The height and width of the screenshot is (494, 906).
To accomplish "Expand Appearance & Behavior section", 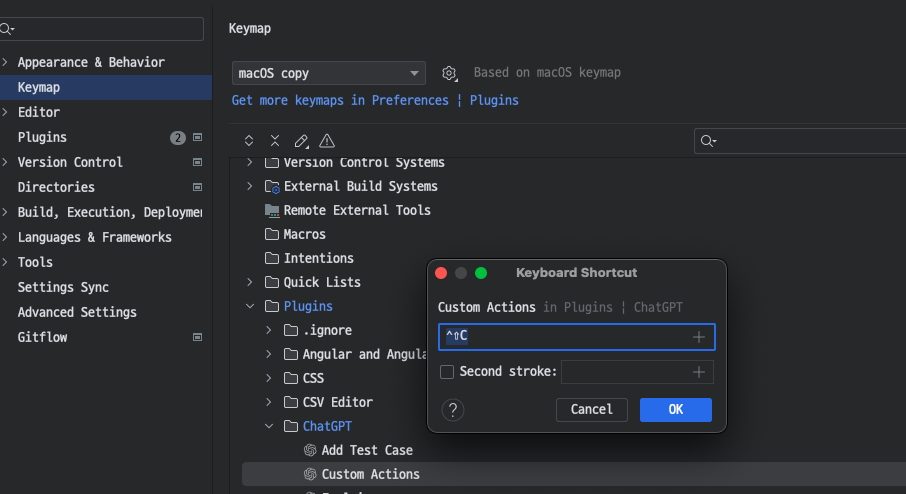I will (5, 62).
